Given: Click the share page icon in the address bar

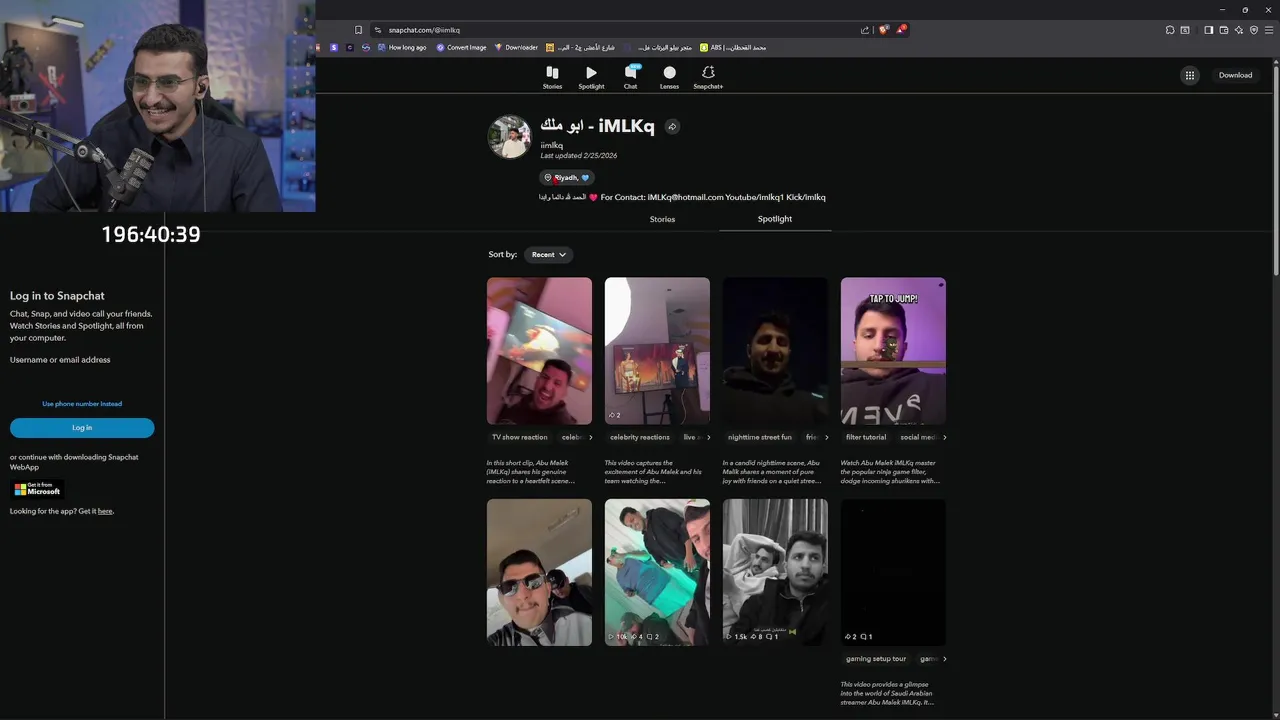Looking at the screenshot, I should [865, 30].
